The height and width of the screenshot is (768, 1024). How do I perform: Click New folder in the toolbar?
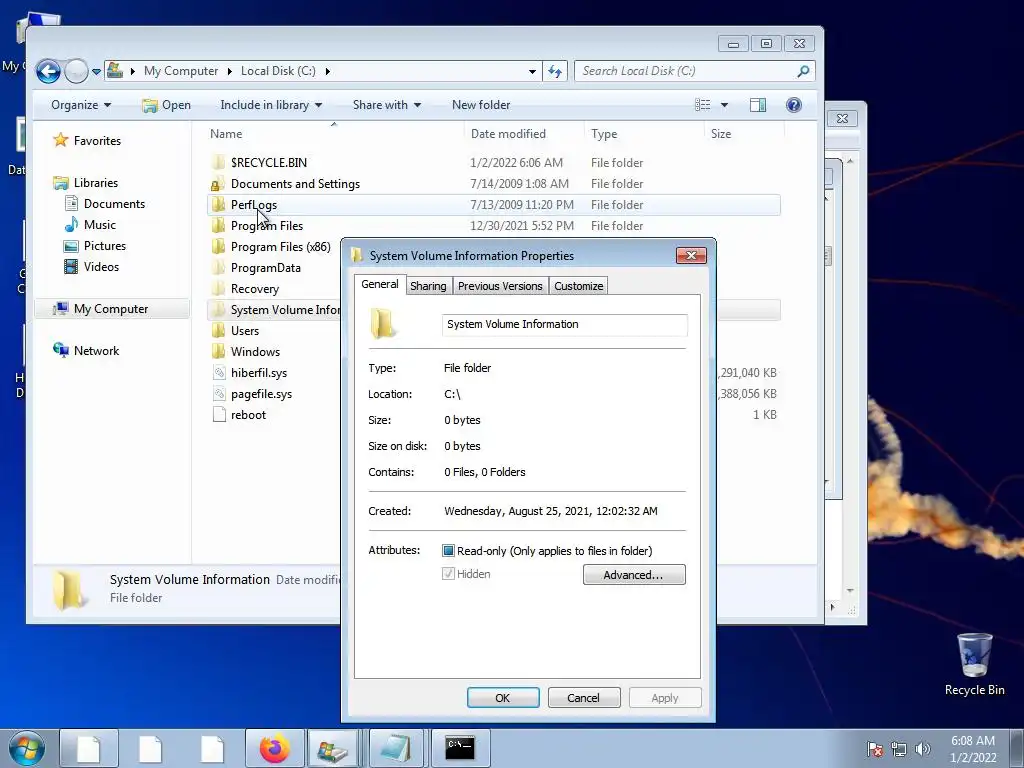click(481, 105)
